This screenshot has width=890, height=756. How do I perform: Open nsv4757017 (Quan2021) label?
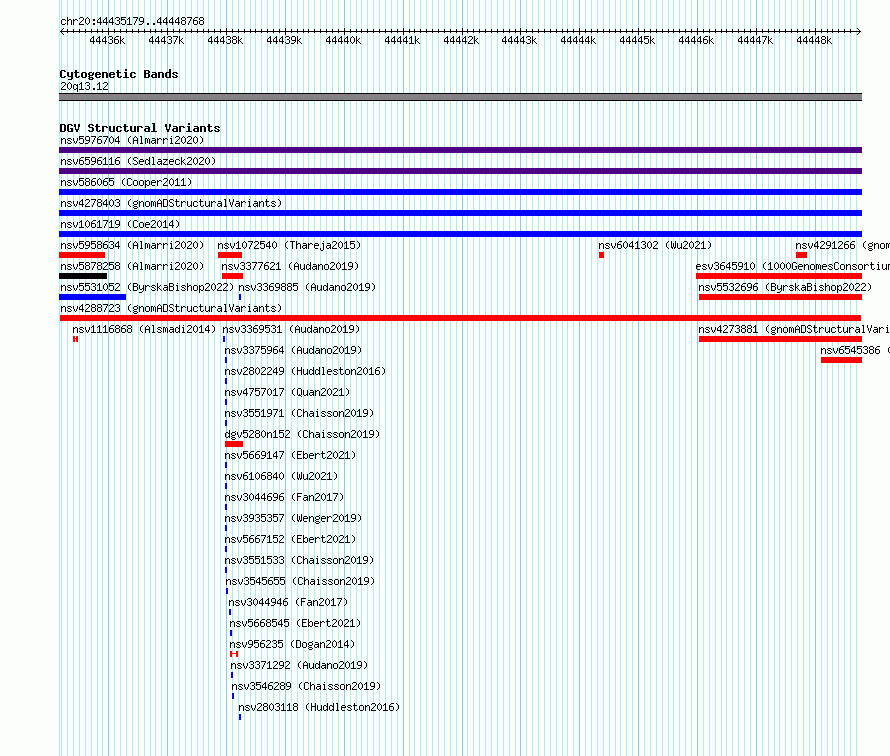(x=287, y=392)
